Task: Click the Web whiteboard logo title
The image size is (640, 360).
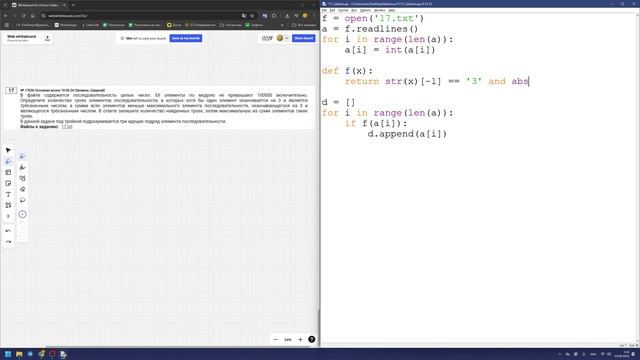Action: click(22, 37)
